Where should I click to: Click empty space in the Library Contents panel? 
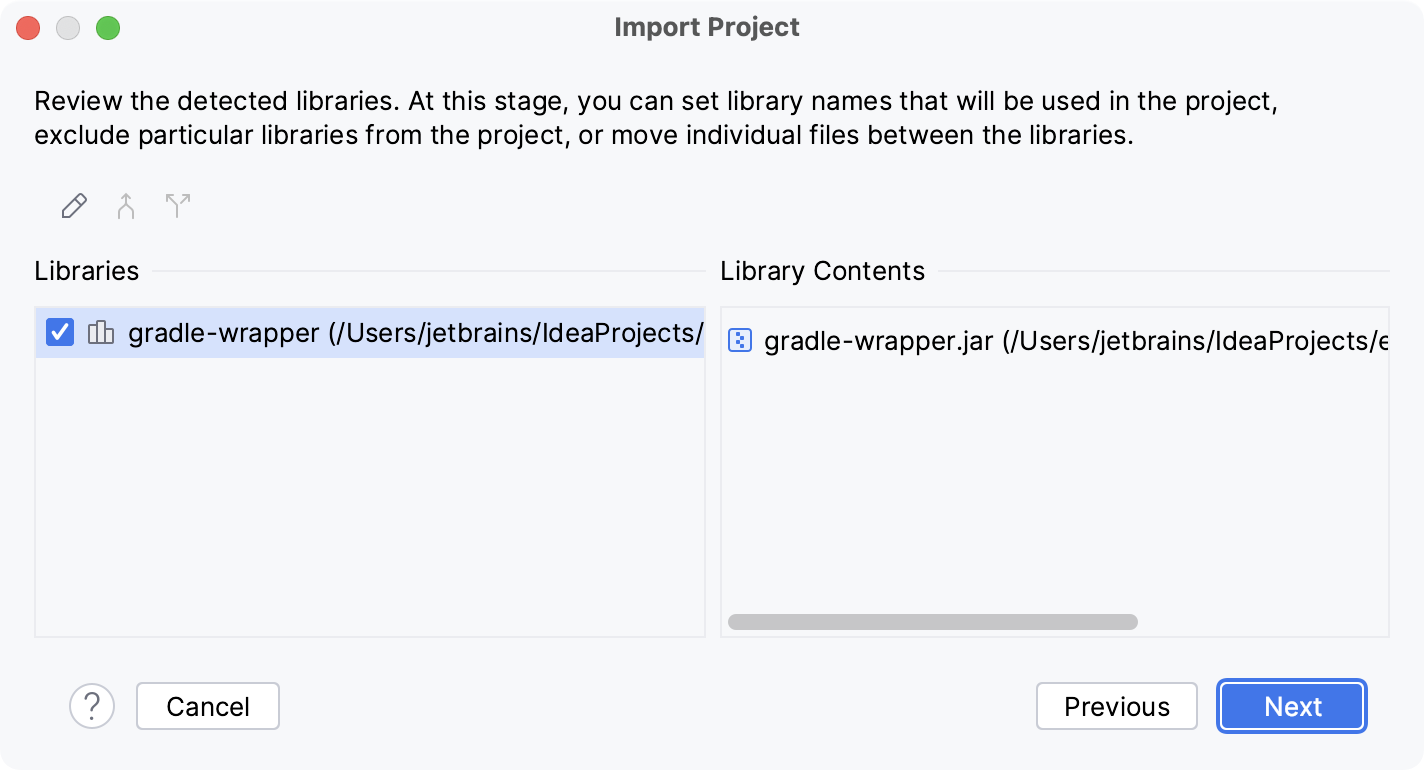point(1050,480)
